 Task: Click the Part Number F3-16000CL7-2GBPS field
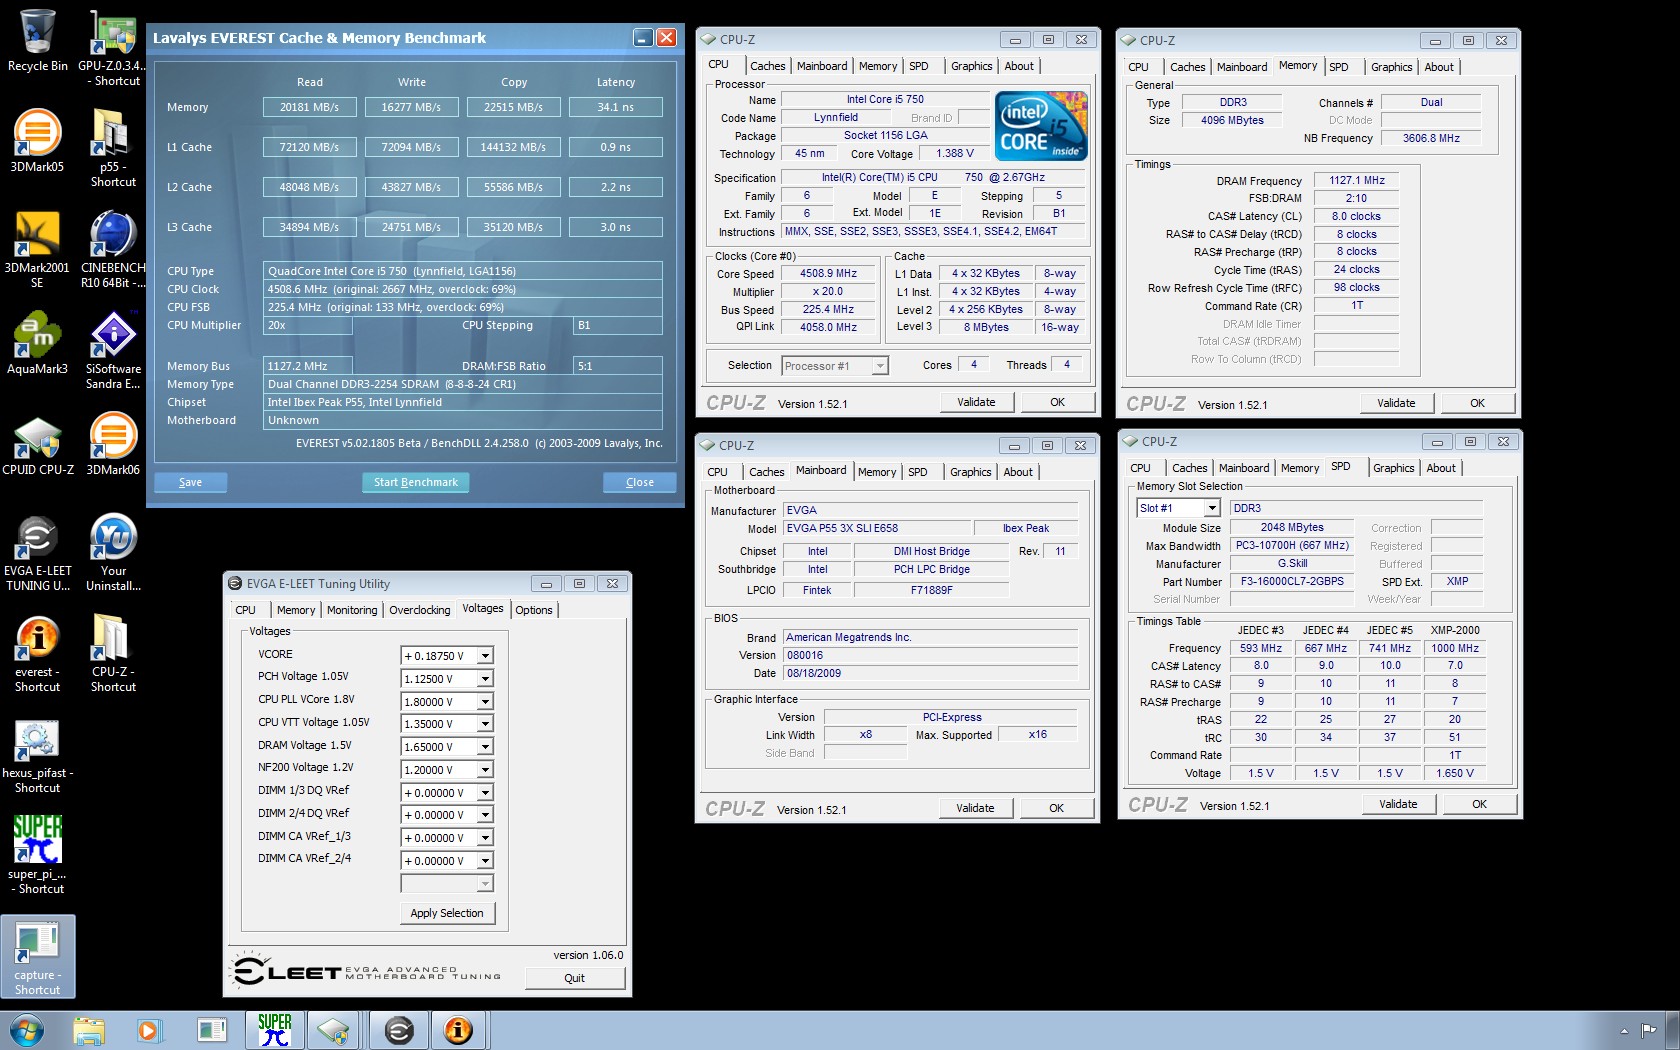click(1292, 581)
